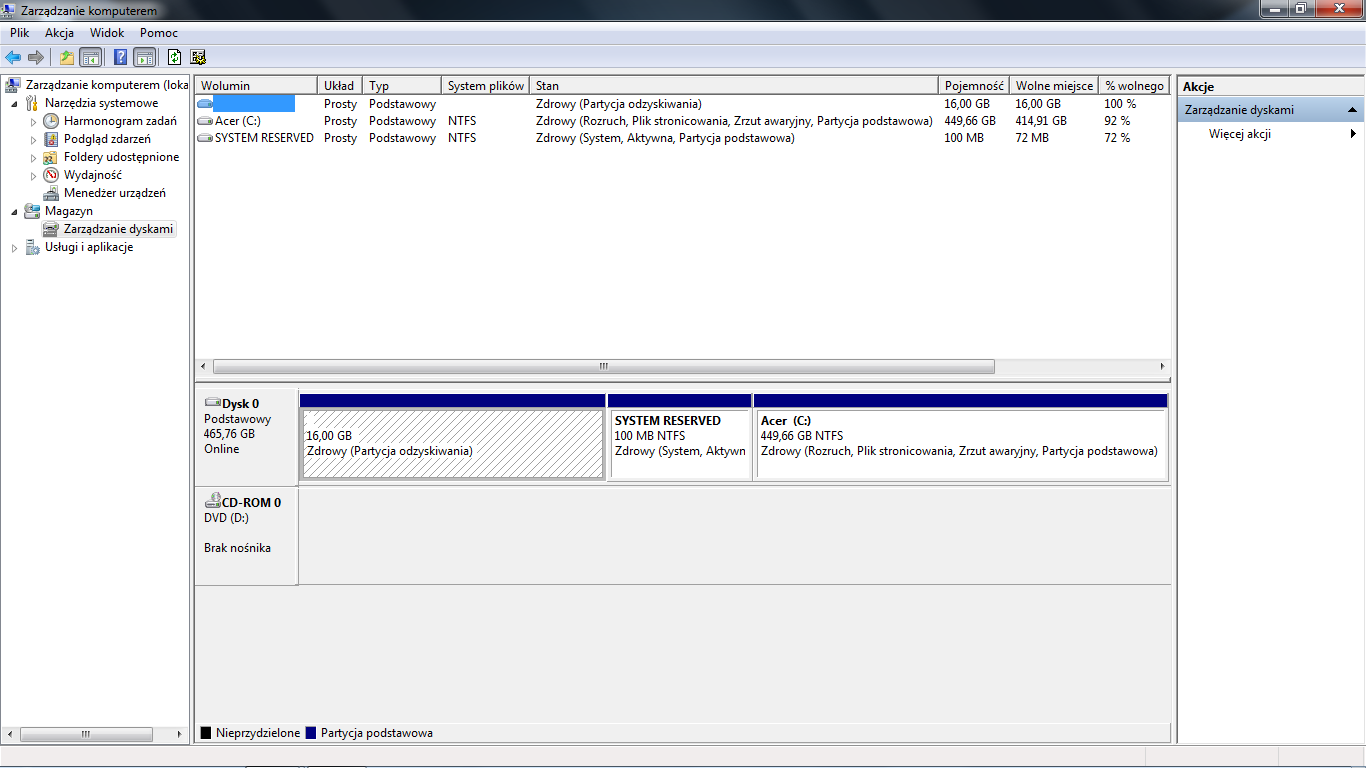
Task: Expand the Harmonogram zadań tree node
Action: 33,121
